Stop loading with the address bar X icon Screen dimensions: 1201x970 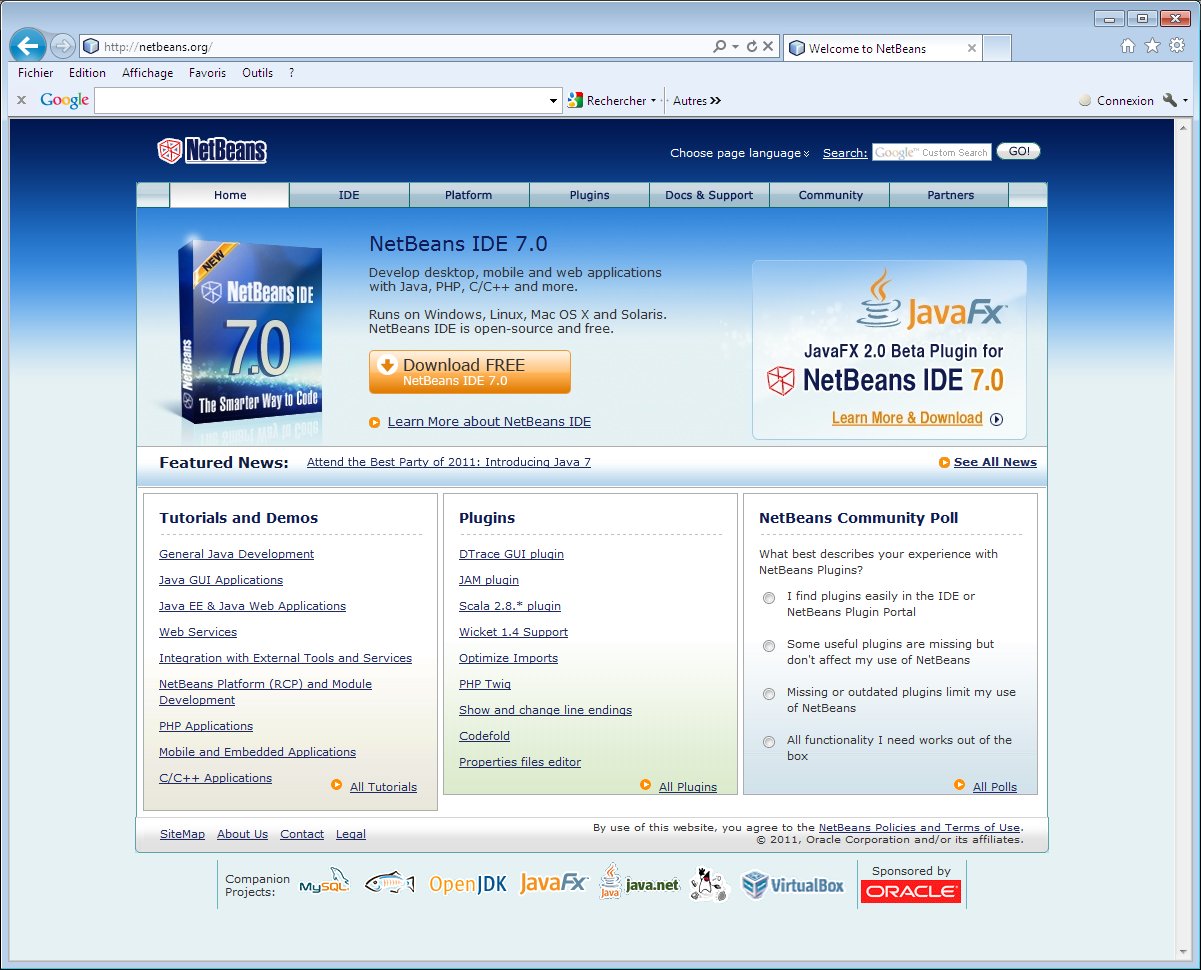(768, 47)
